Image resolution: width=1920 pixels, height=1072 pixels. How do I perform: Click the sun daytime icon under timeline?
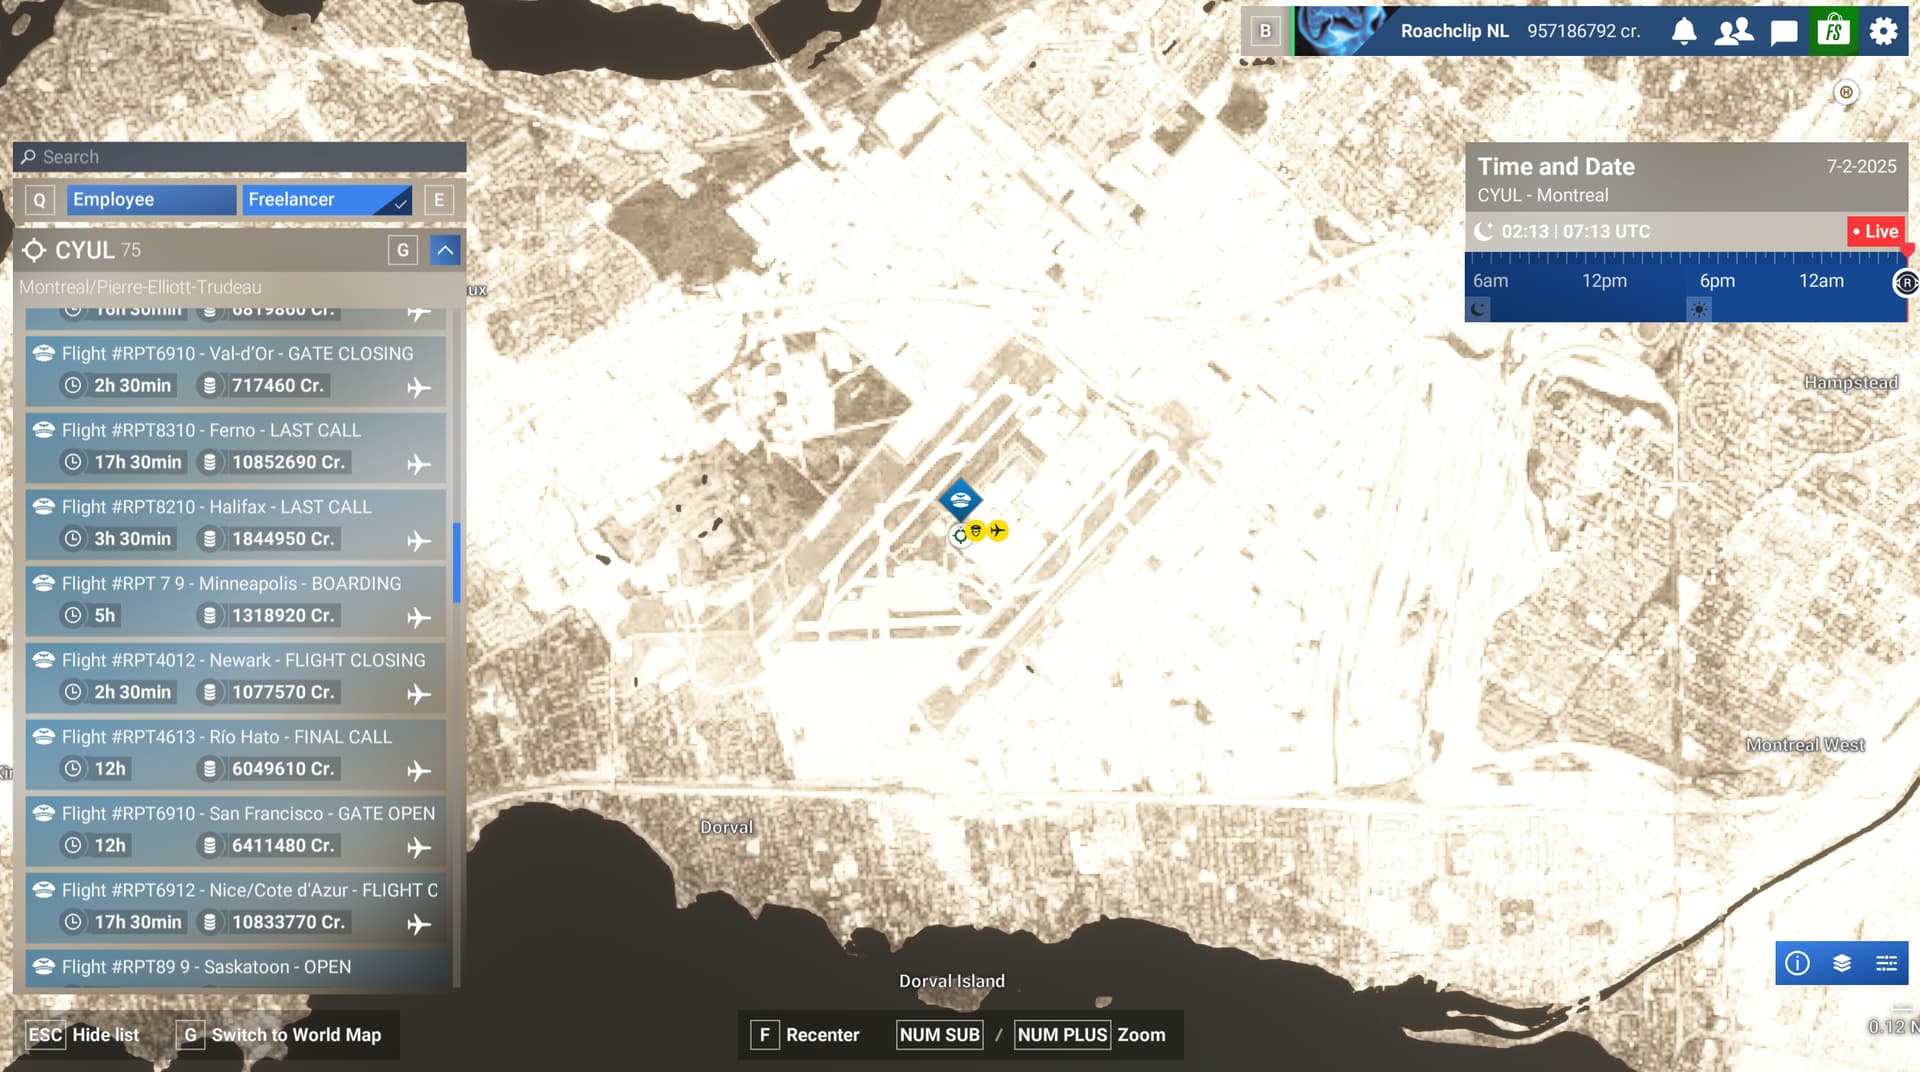coord(1699,310)
